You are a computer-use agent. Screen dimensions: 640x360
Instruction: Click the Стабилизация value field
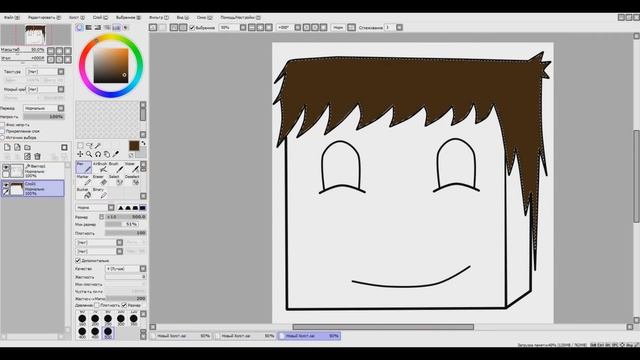pyautogui.click(x=389, y=28)
